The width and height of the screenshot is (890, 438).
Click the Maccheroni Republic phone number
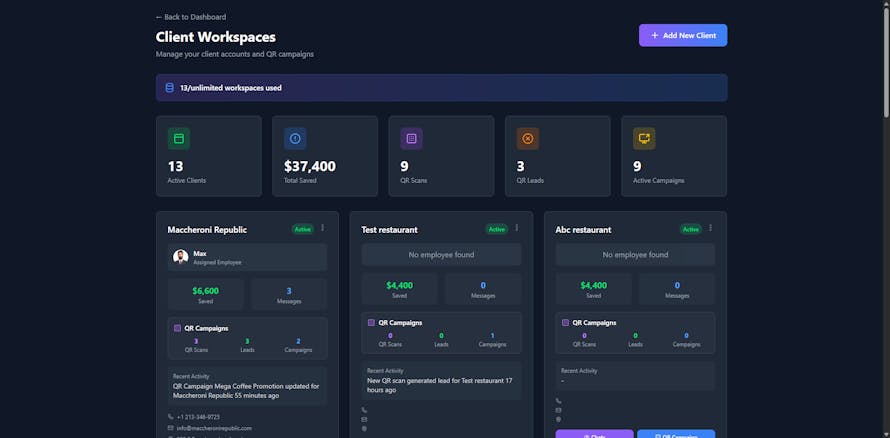click(x=198, y=416)
